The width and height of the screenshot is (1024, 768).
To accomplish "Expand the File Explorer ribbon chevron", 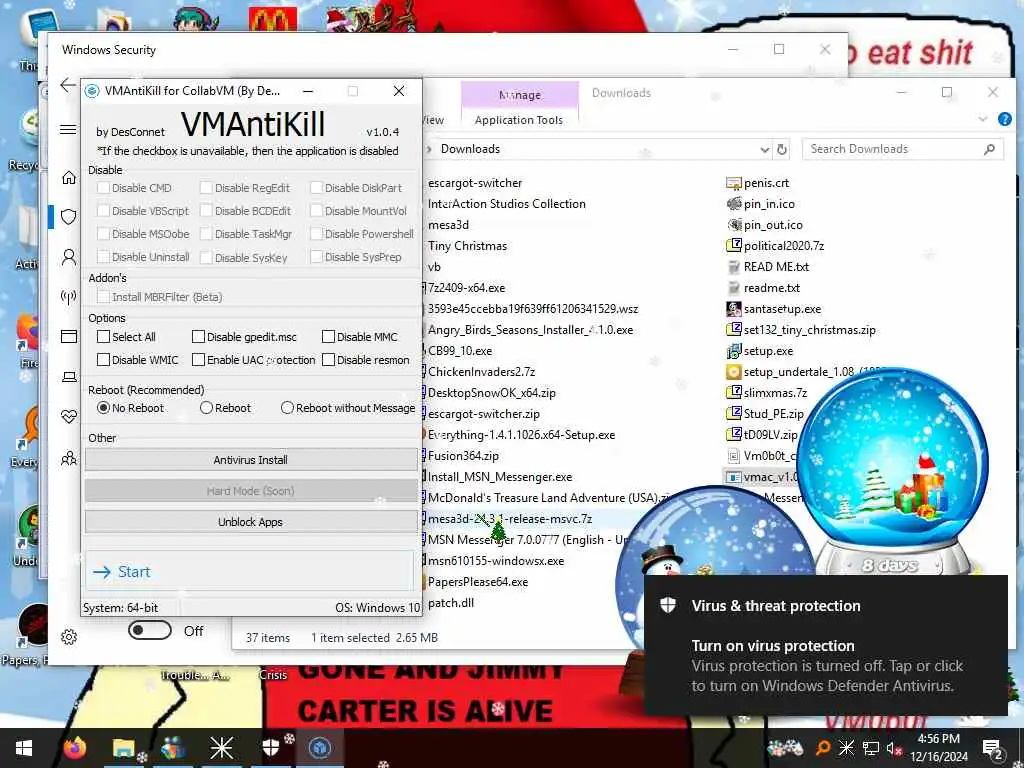I will pos(983,119).
